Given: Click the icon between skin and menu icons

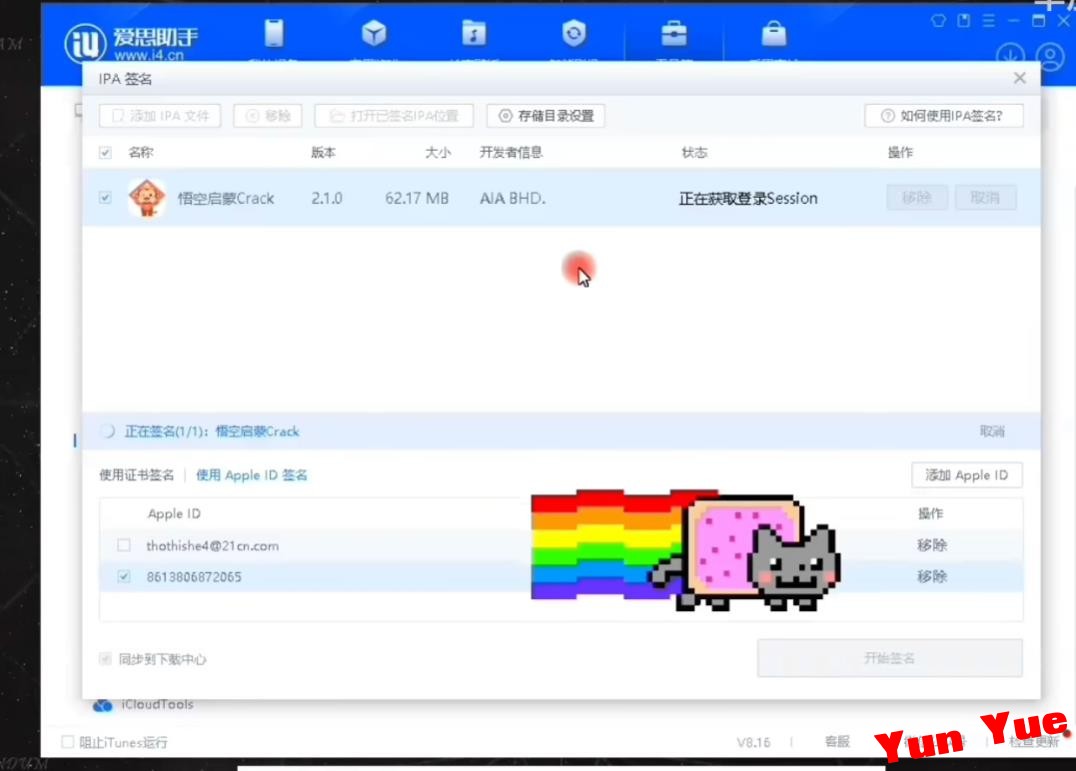Looking at the screenshot, I should 963,21.
